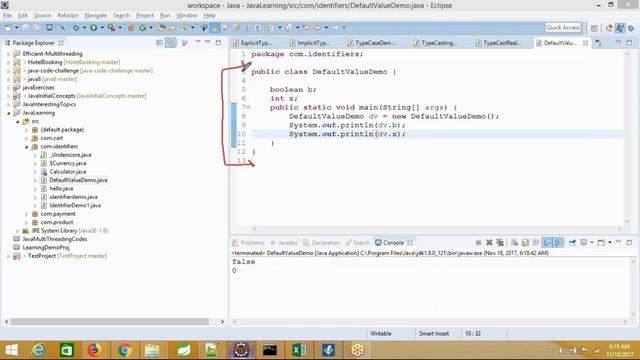This screenshot has height=360, width=640.
Task: Expand the JRE System Library node
Action: click(18, 231)
